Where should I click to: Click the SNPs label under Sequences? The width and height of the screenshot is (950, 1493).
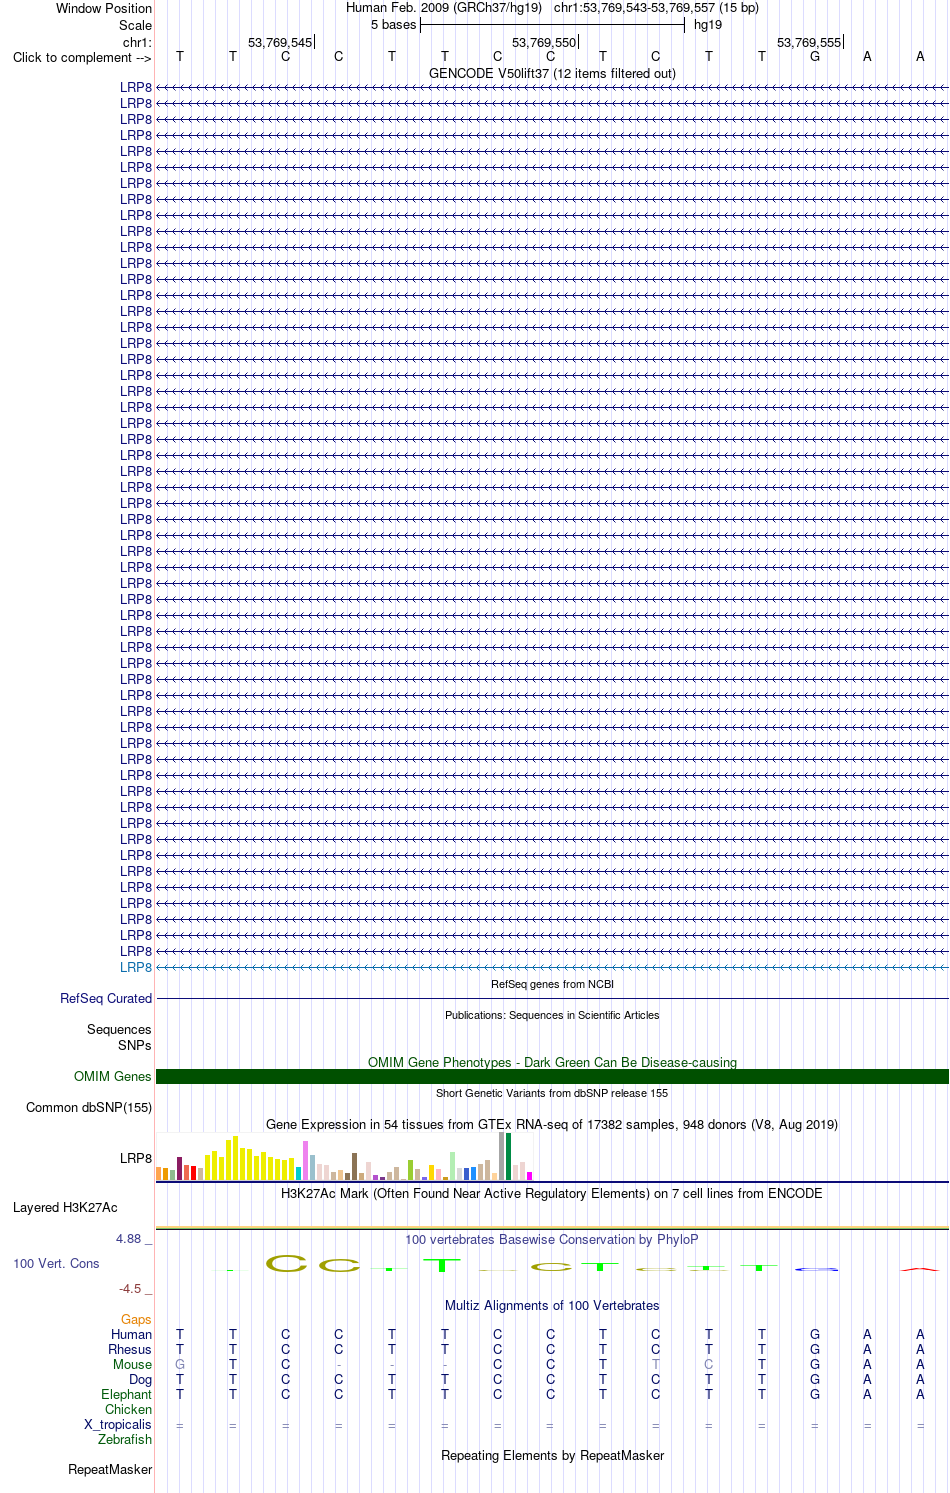click(x=135, y=1045)
